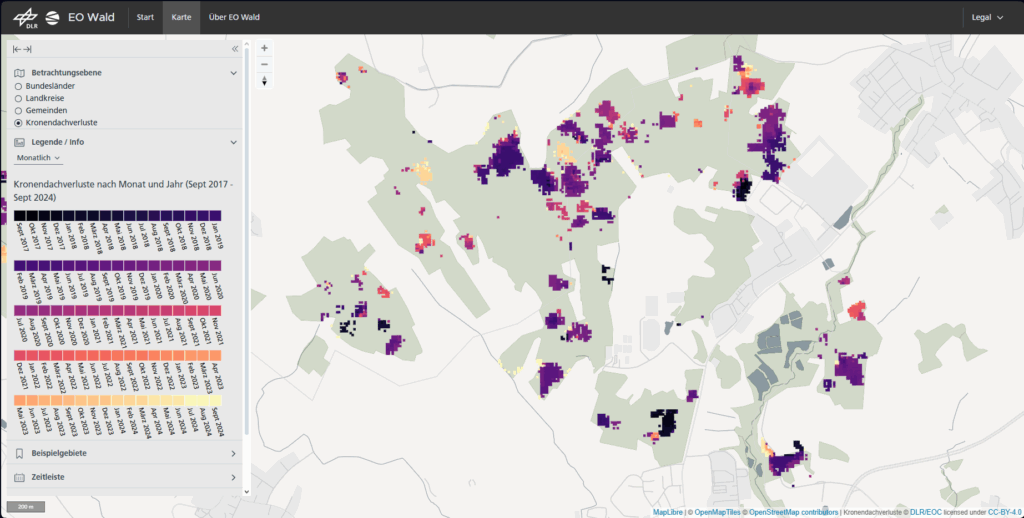Reset map bearing with the compass button
This screenshot has height=518, width=1024.
coord(264,81)
